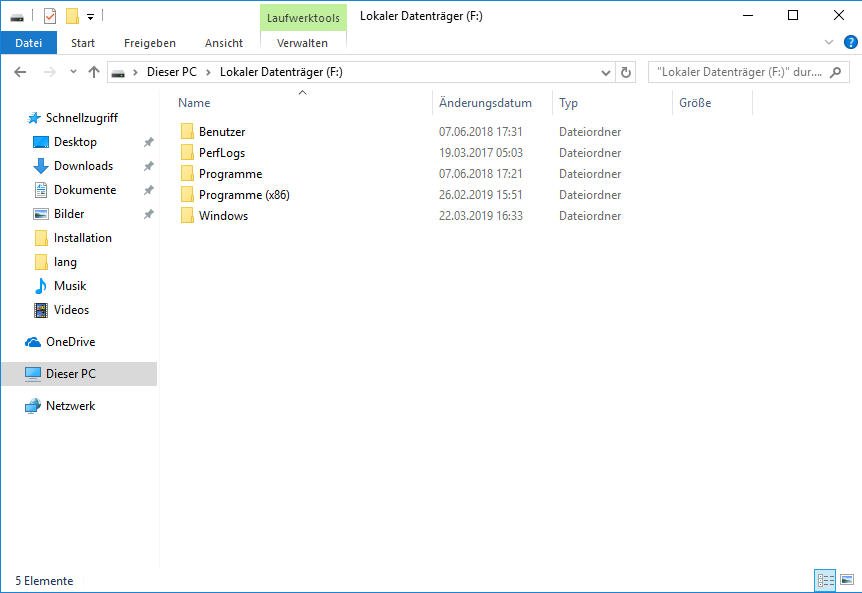The width and height of the screenshot is (862, 593).
Task: Switch to Details view in status bar
Action: tap(825, 580)
